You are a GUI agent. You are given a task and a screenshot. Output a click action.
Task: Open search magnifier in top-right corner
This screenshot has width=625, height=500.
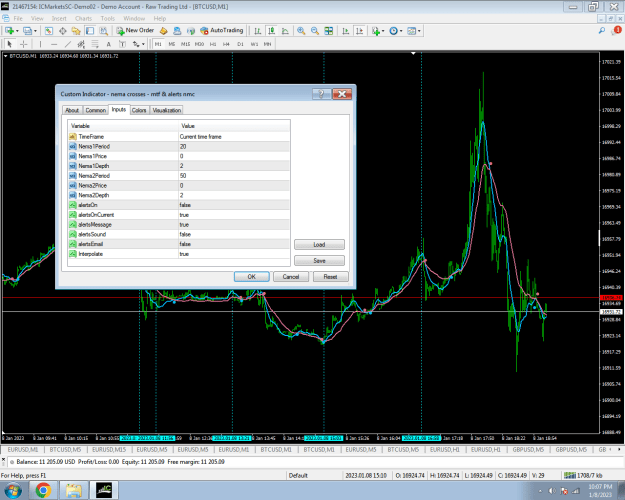point(602,31)
